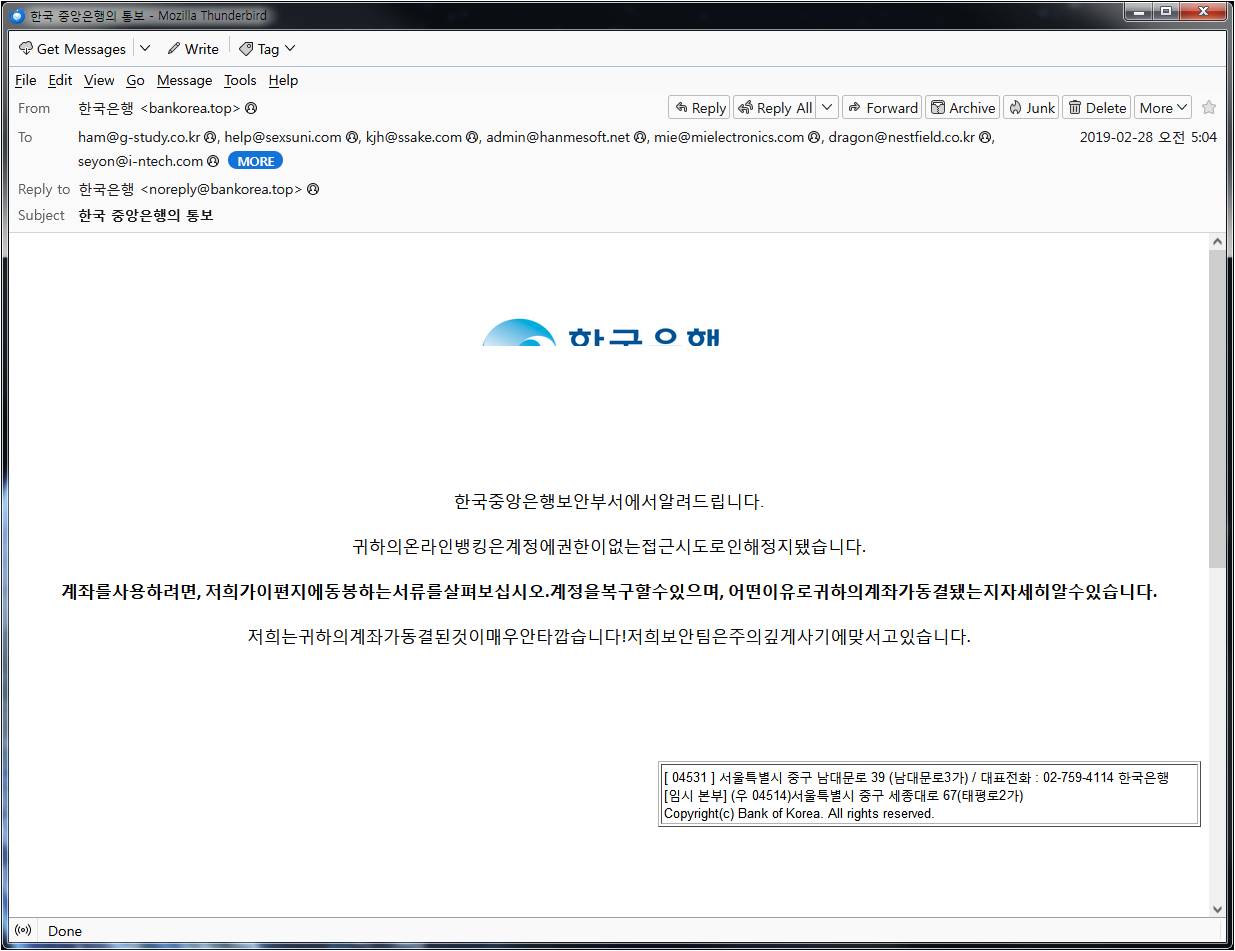1235x951 pixels.
Task: Toggle the star on this message
Action: (1209, 108)
